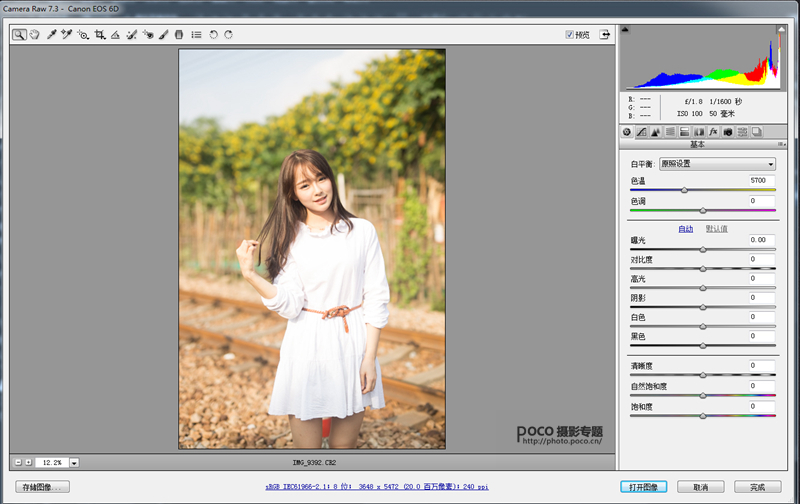Image resolution: width=800 pixels, height=504 pixels.
Task: Click the 色调 tint slider handle
Action: point(703,211)
